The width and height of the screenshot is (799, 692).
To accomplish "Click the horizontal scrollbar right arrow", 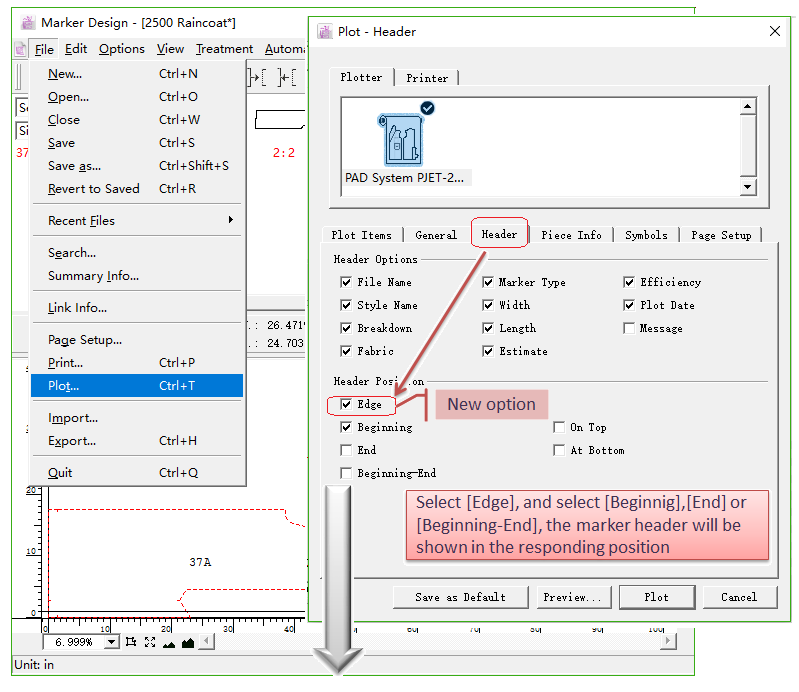I will point(668,641).
